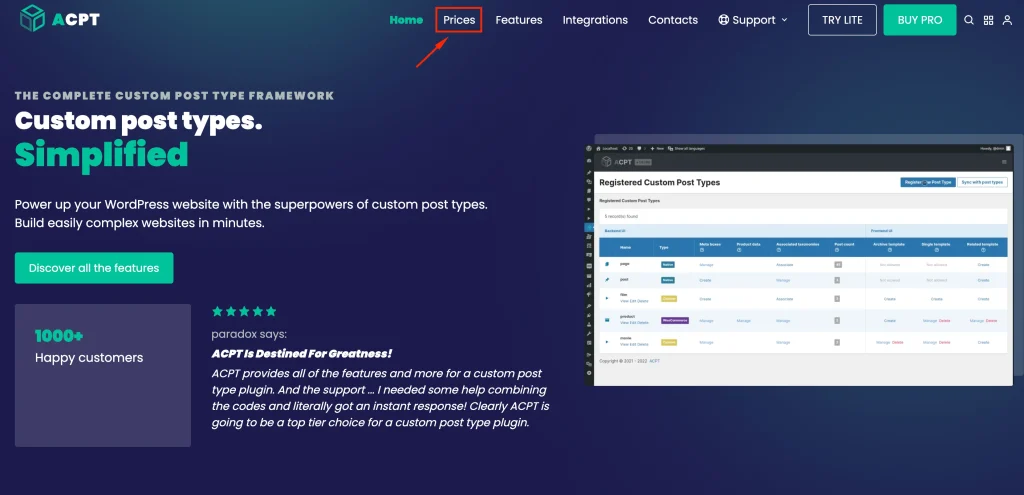Click the Sync with post types button
This screenshot has width=1024, height=495.
[x=981, y=182]
